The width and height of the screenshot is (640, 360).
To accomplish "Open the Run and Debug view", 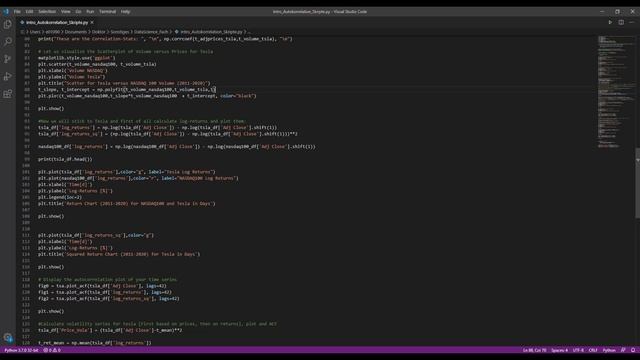I will (8, 77).
